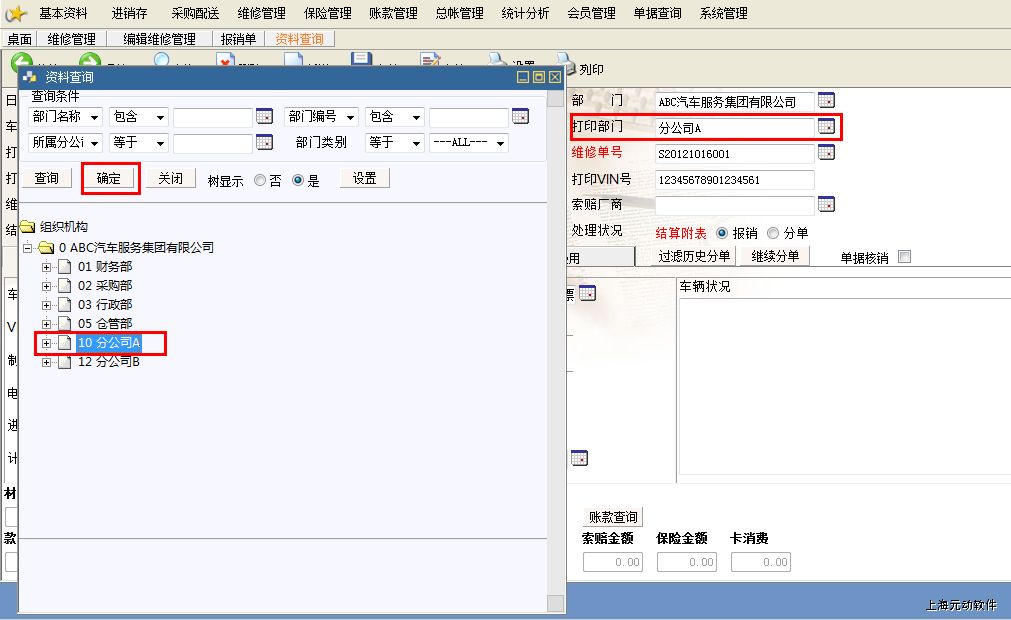The image size is (1011, 620).
Task: Switch to the 报销单 tab
Action: click(238, 39)
